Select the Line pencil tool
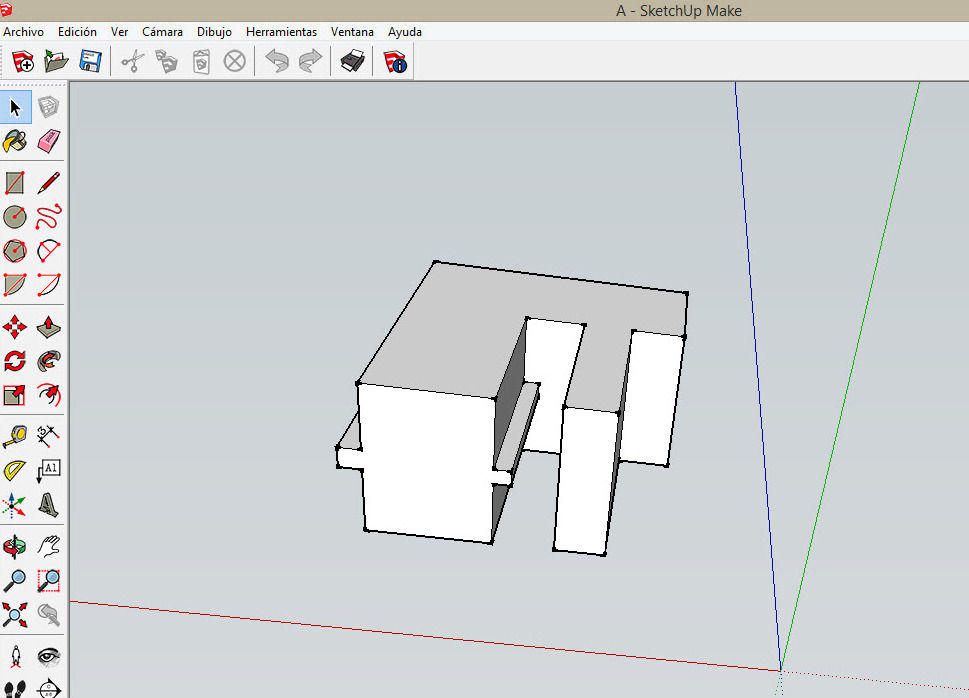Image resolution: width=969 pixels, height=698 pixels. [48, 184]
